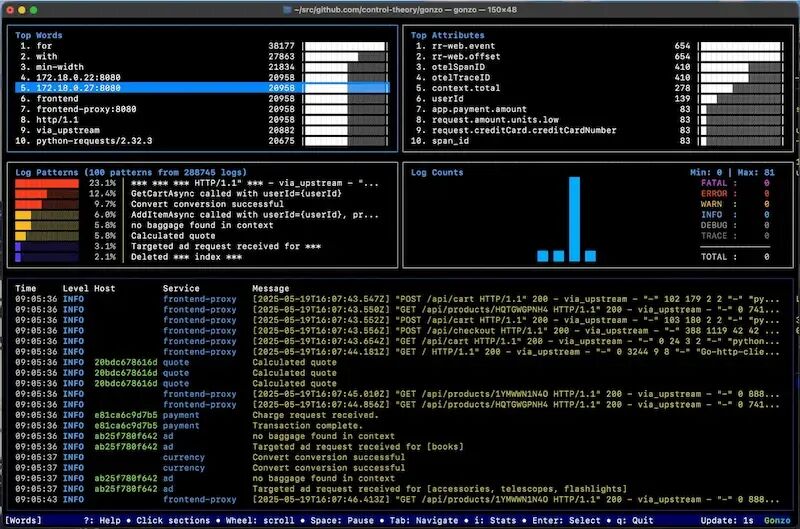Select the 172.18.0.22:8080 word row
Viewport: 800px width, 529px height.
tap(202, 78)
